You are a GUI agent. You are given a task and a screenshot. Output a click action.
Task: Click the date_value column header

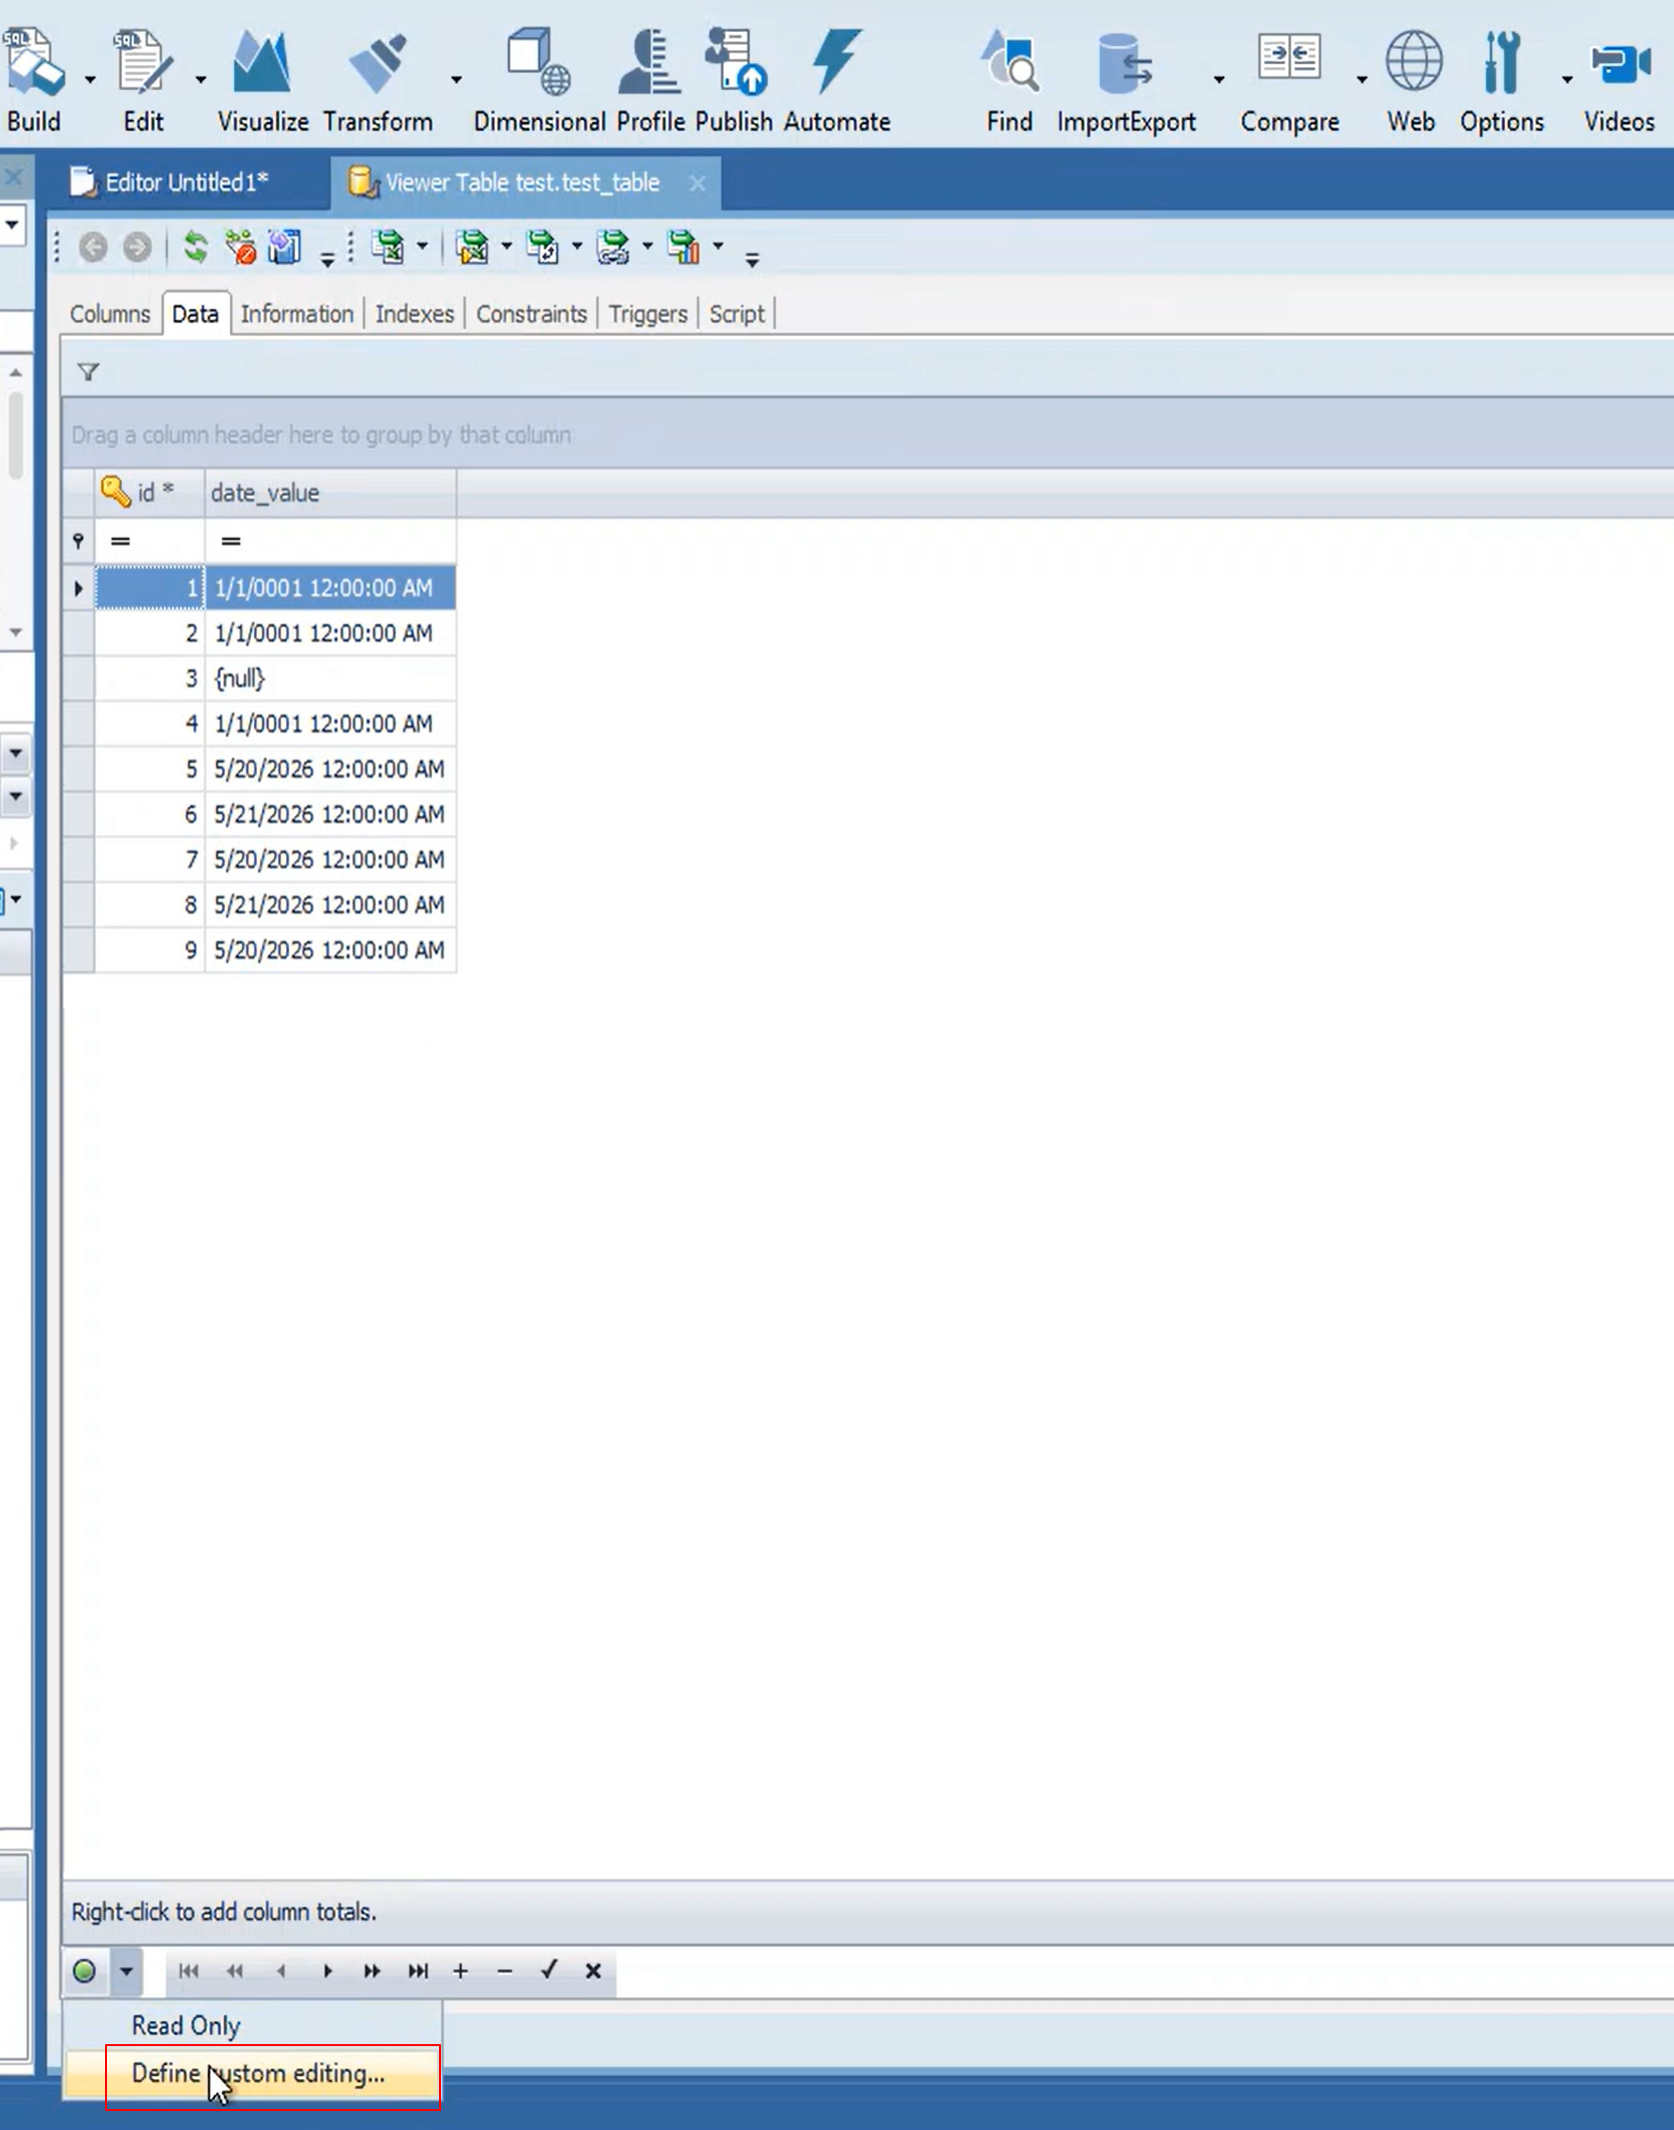click(331, 493)
